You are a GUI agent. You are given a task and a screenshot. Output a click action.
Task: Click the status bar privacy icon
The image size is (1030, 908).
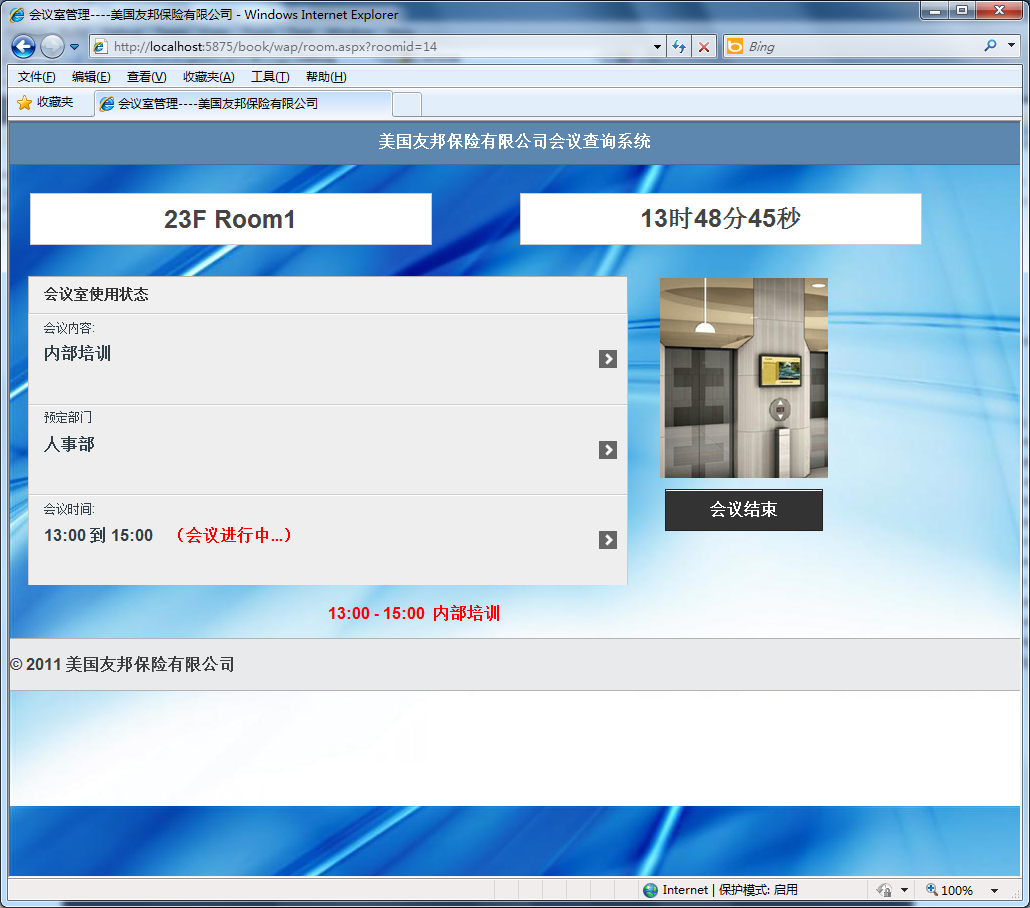click(x=885, y=890)
